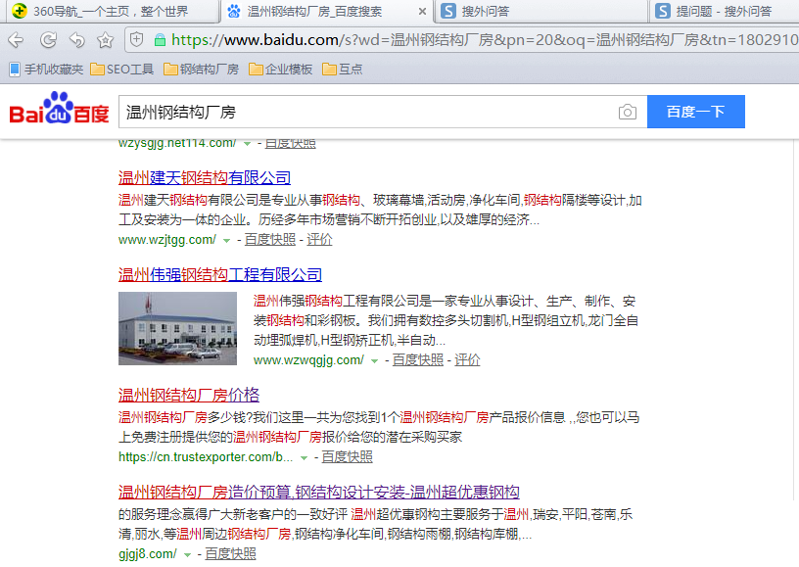Viewport: 799px width, 567px height.
Task: Expand dropdown arrow beside wzysgjg.net114.com
Action: 247,144
